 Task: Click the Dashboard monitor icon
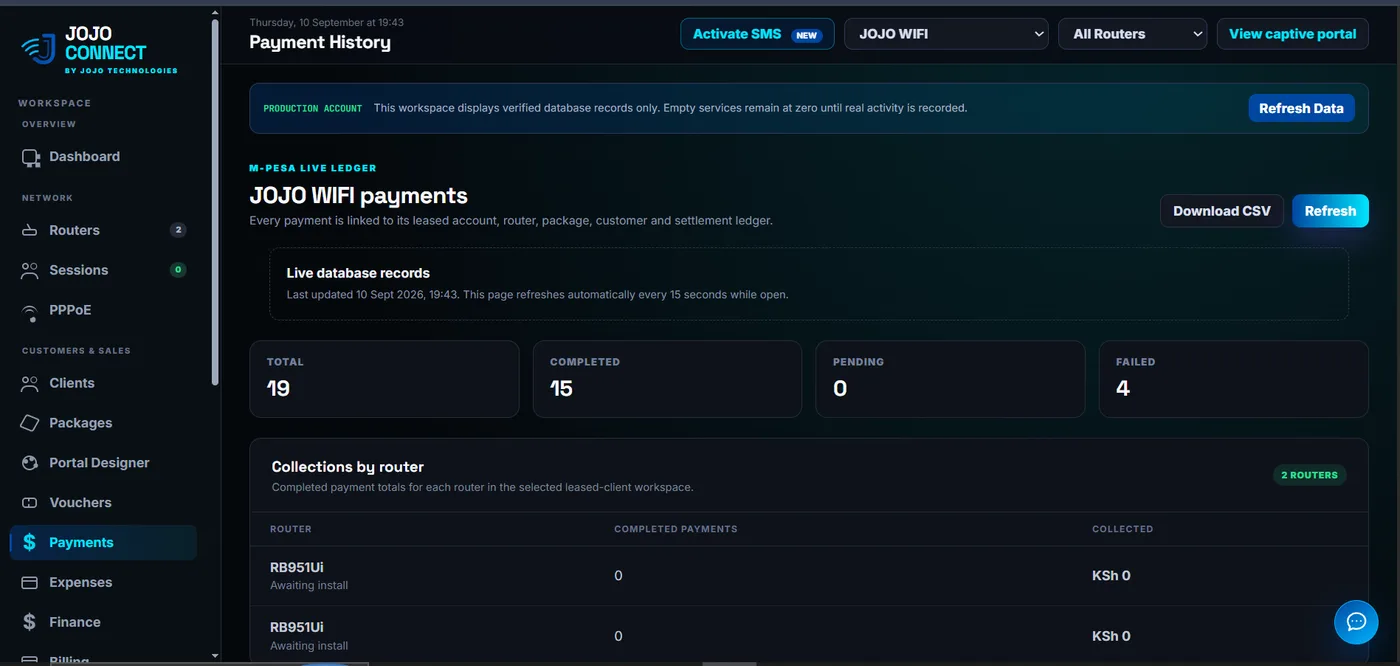(30, 157)
